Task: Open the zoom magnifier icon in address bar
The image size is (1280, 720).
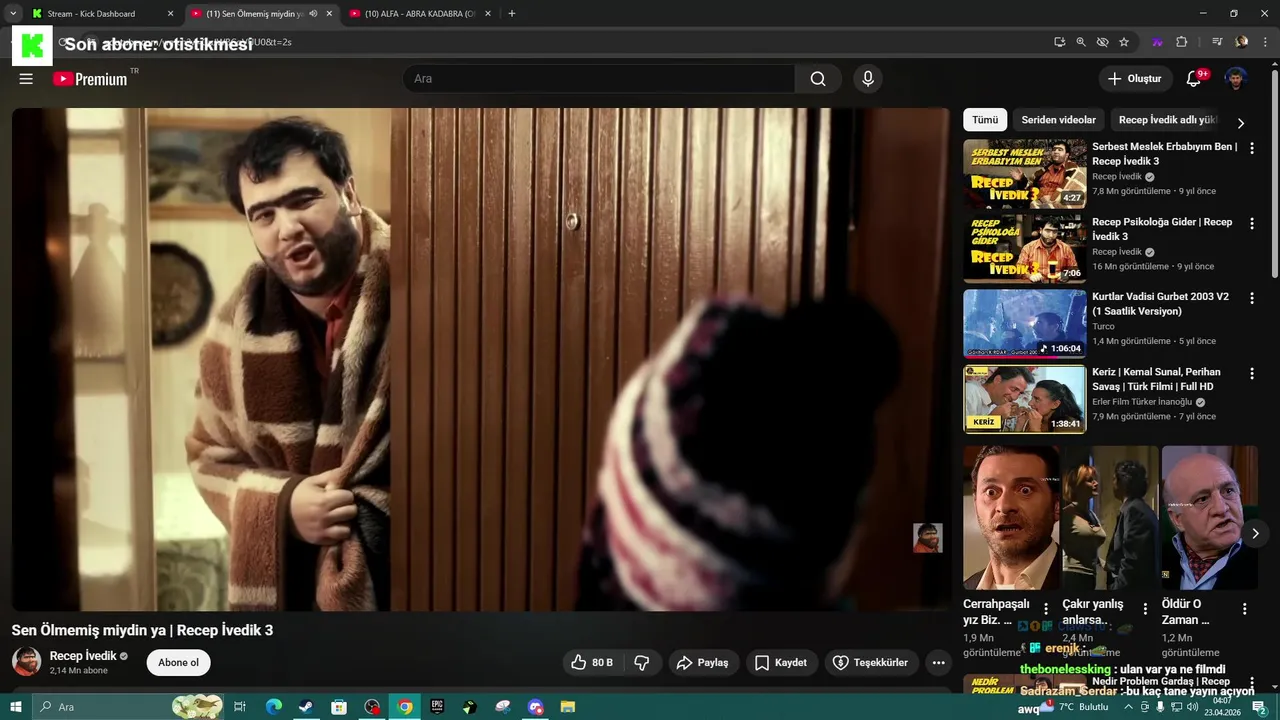Action: [x=1081, y=42]
